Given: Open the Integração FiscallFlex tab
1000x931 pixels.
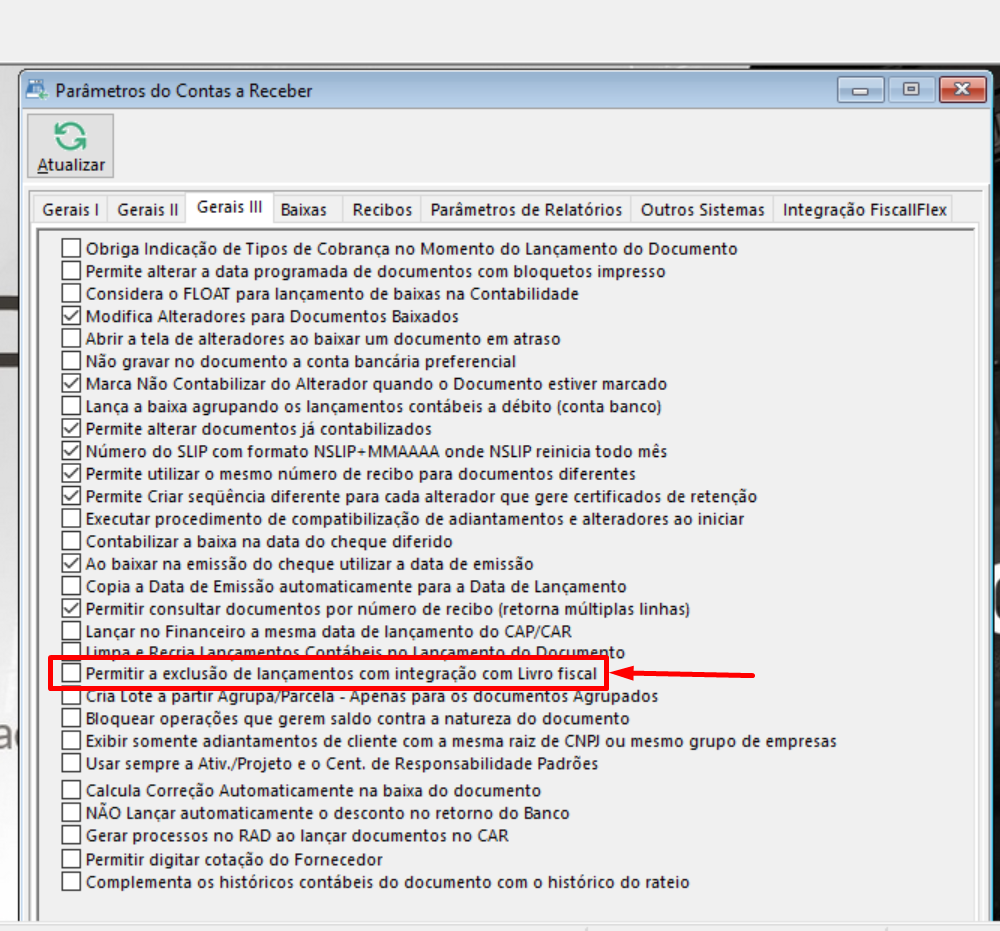Looking at the screenshot, I should coord(864,210).
